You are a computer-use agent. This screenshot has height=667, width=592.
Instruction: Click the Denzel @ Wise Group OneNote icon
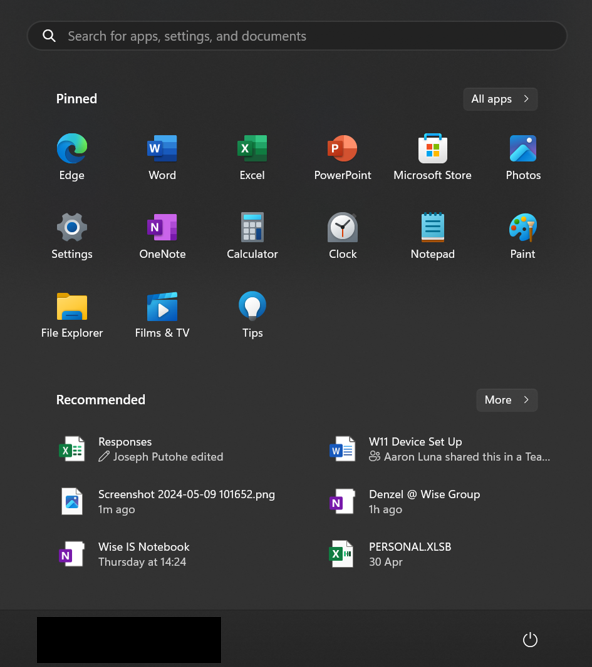click(x=342, y=502)
